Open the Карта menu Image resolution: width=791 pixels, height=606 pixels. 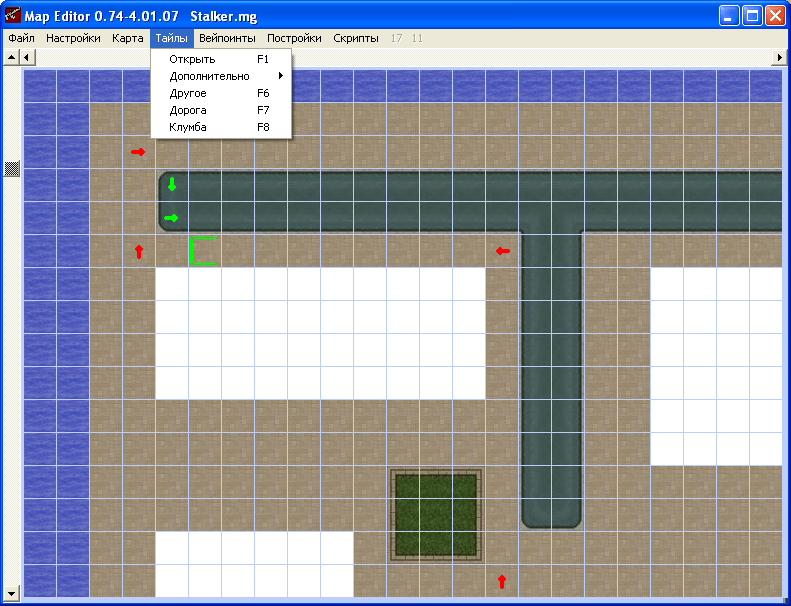(x=128, y=38)
